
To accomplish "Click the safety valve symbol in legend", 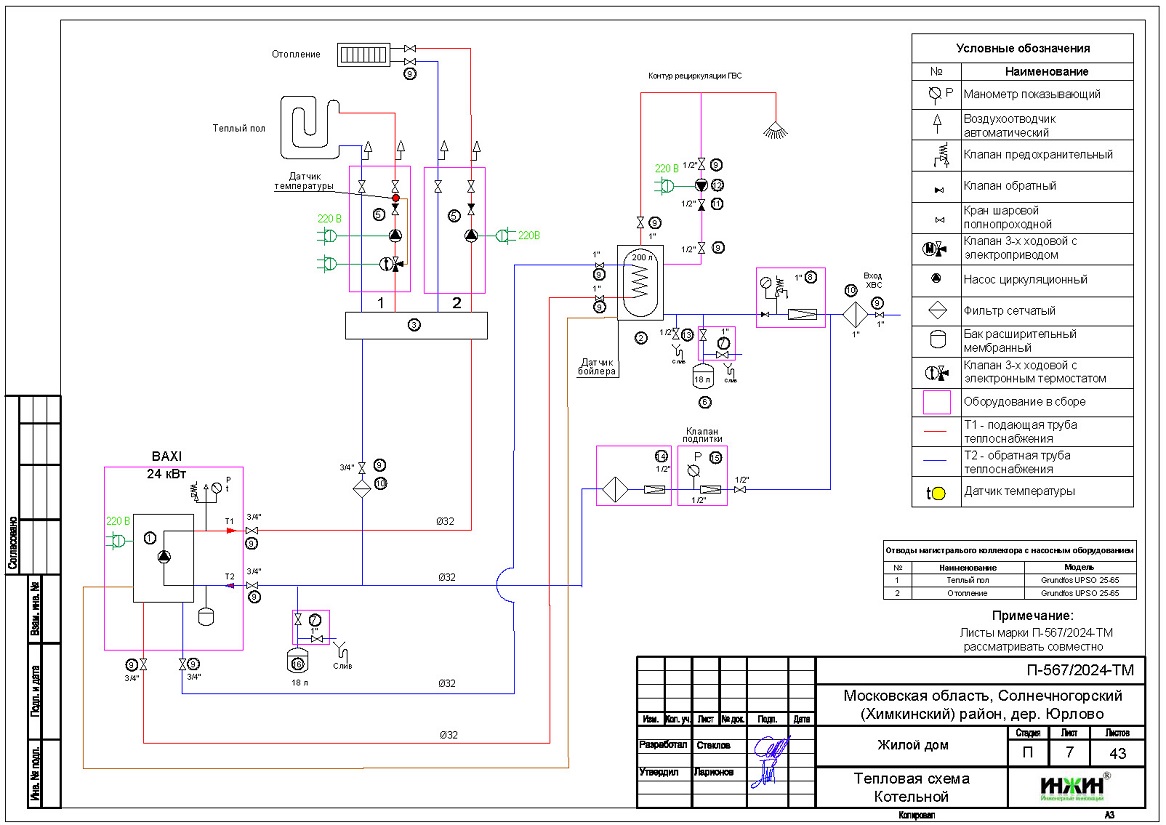I will click(x=936, y=155).
